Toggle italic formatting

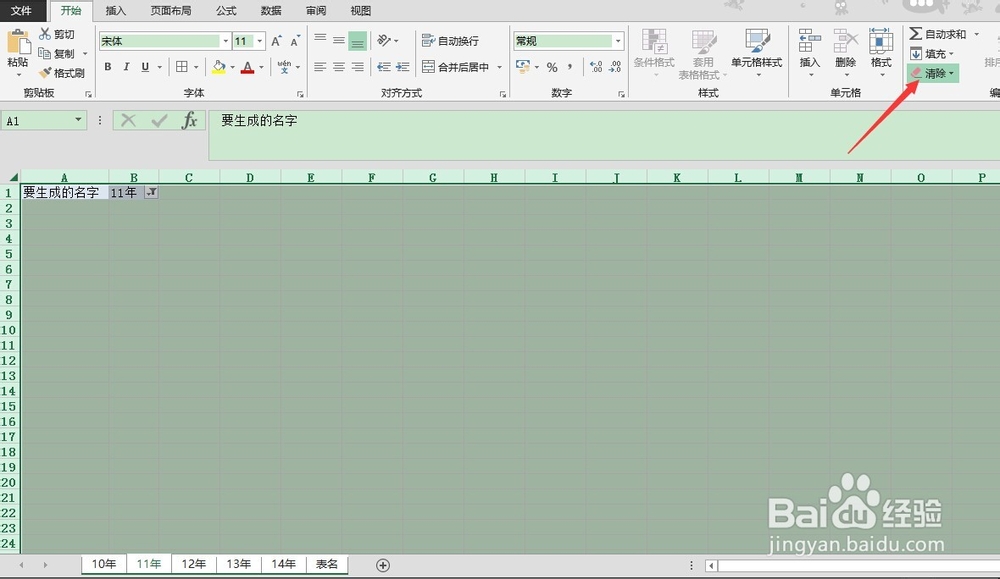coord(126,68)
